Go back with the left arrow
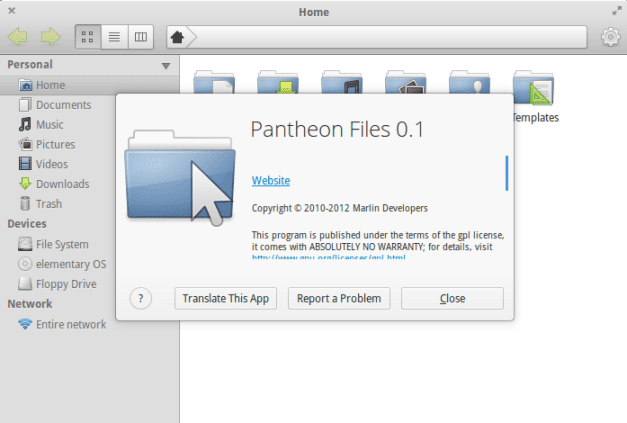The width and height of the screenshot is (627, 423). point(18,37)
